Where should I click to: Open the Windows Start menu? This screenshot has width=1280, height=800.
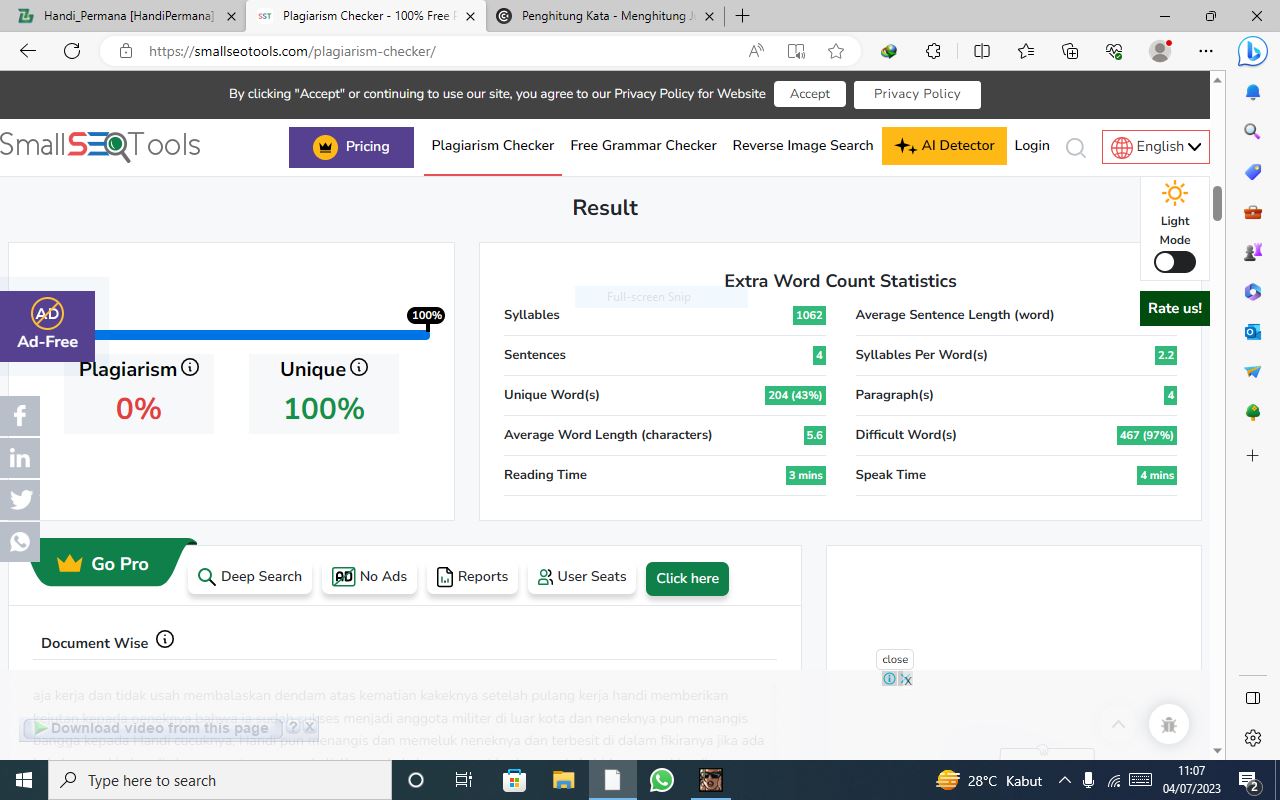pos(23,780)
